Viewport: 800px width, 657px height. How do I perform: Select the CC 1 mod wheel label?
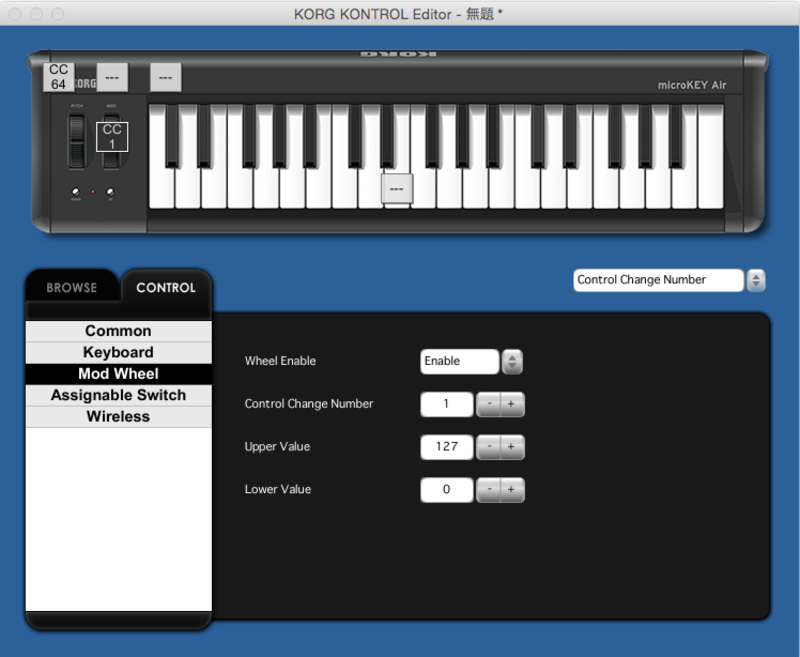112,137
